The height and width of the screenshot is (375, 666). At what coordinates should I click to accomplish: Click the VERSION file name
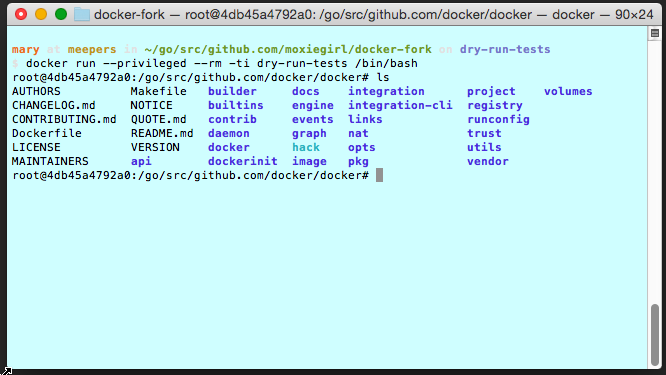click(x=155, y=147)
